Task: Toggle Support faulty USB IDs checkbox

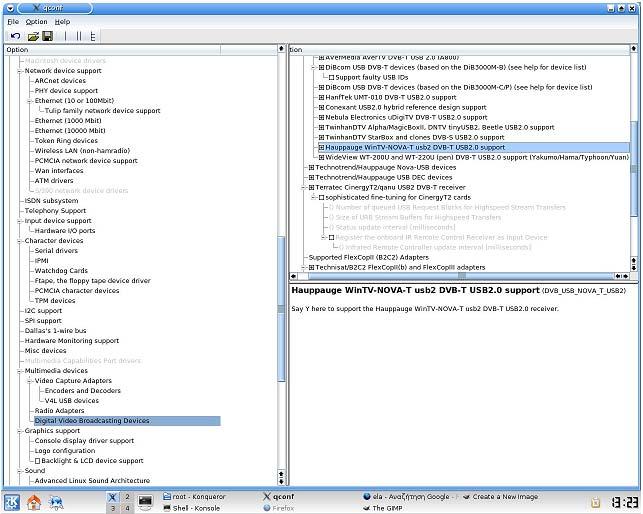Action: 332,78
